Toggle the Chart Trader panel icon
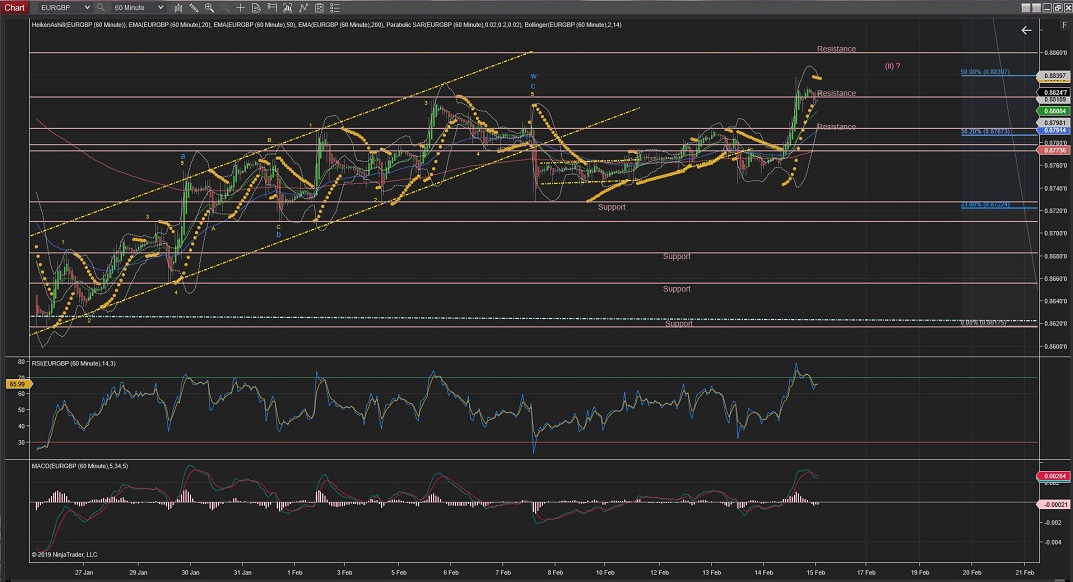1073x582 pixels. 272,7
